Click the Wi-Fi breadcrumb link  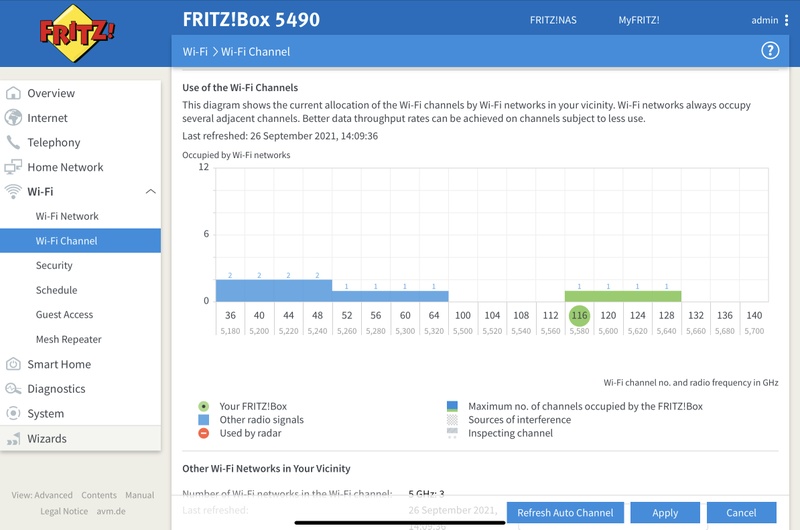pos(195,52)
